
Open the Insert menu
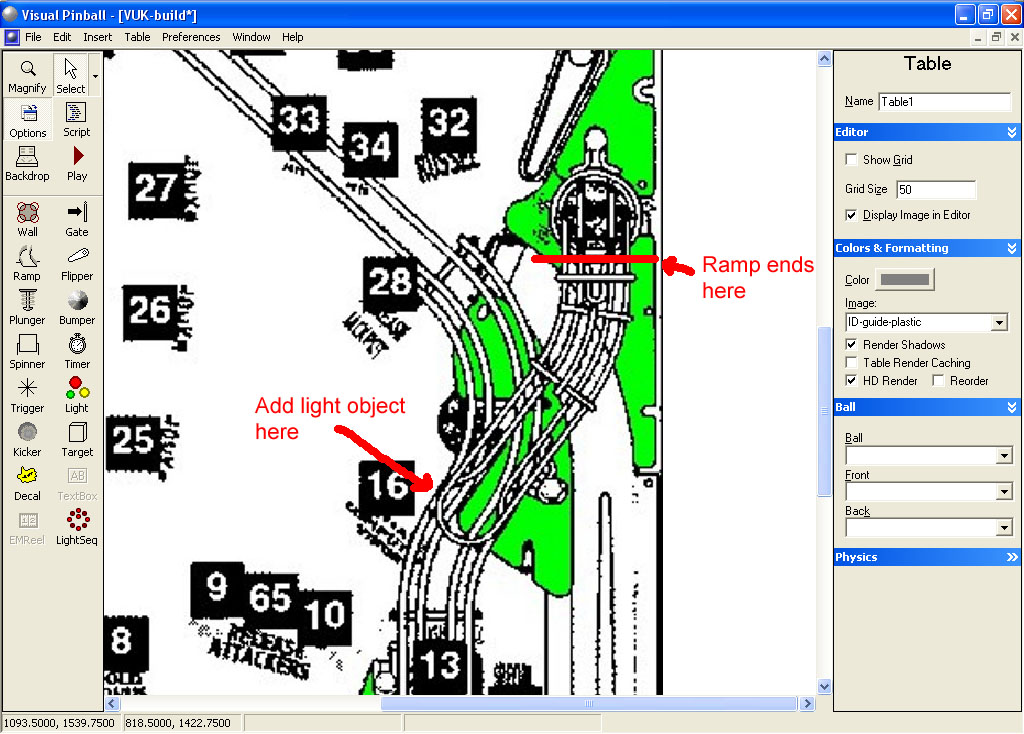(x=98, y=37)
